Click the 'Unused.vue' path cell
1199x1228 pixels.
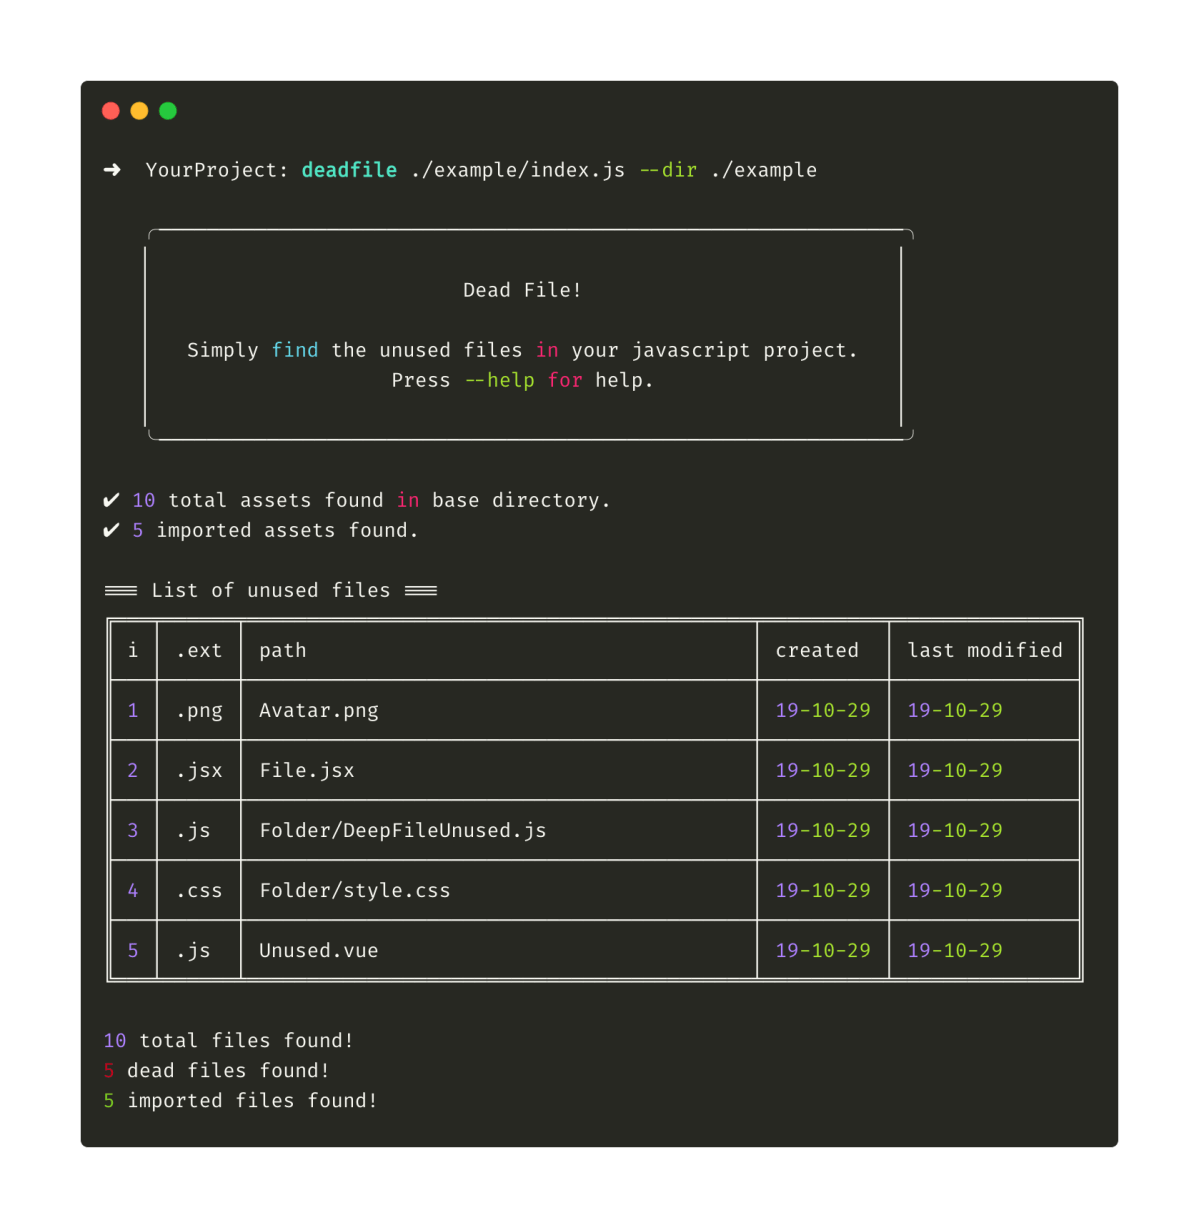pos(319,950)
